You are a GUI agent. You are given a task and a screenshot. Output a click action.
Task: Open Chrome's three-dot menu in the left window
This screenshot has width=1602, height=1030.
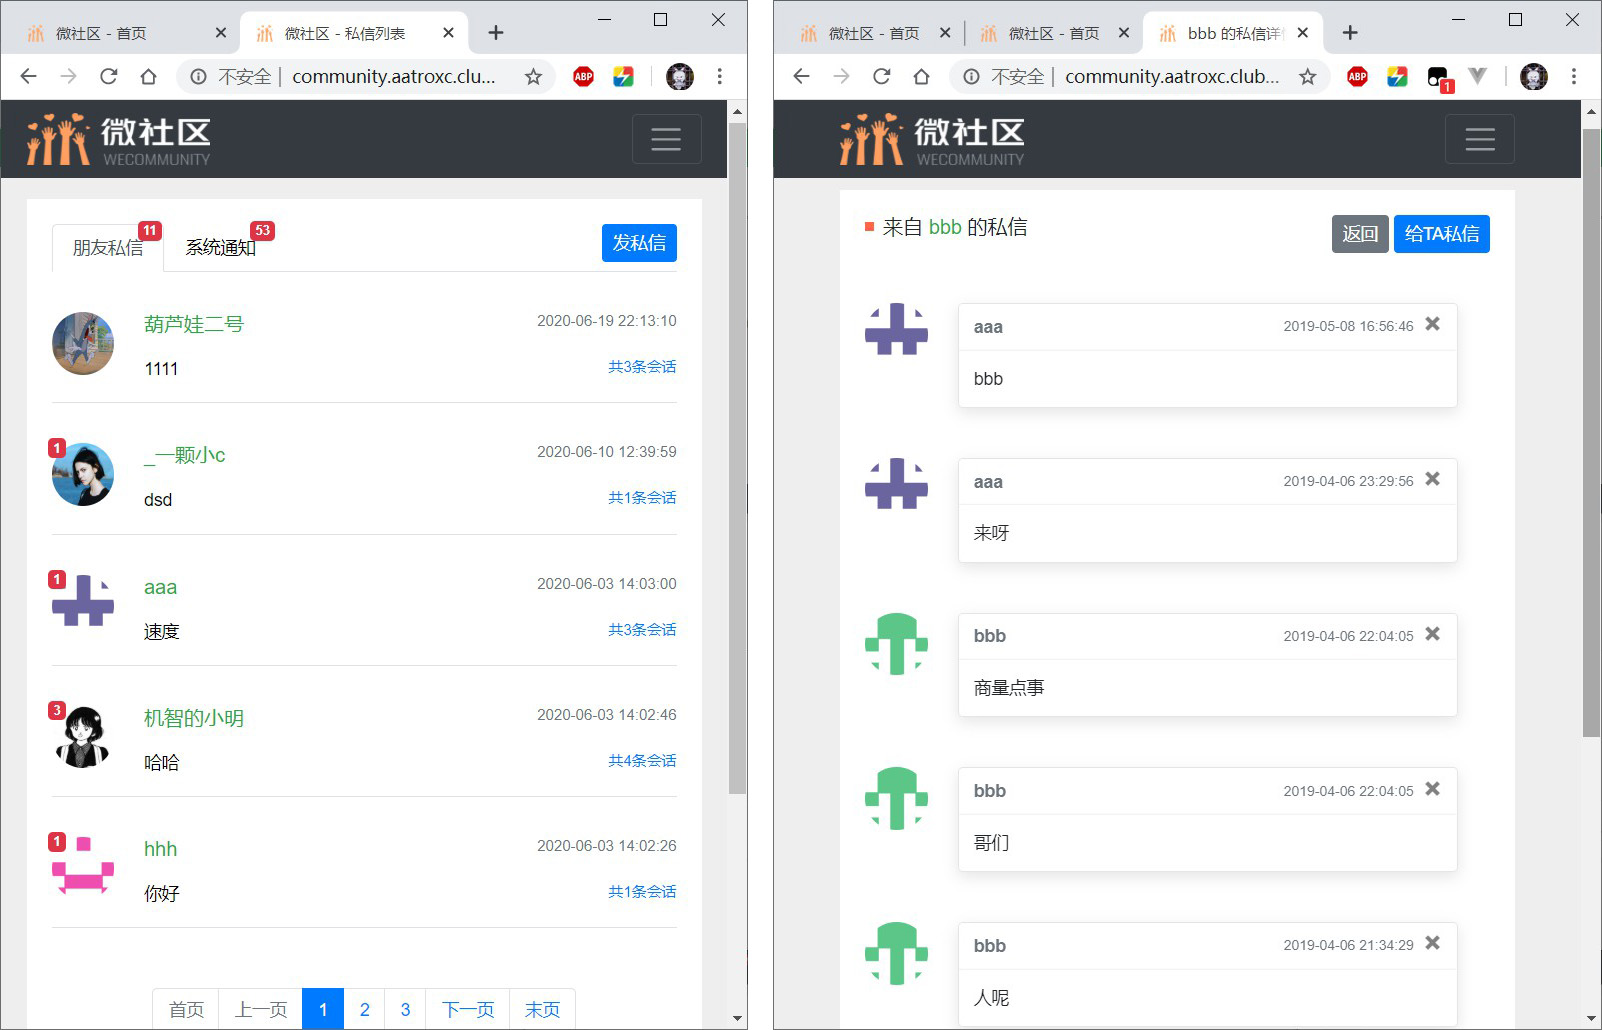coord(721,76)
